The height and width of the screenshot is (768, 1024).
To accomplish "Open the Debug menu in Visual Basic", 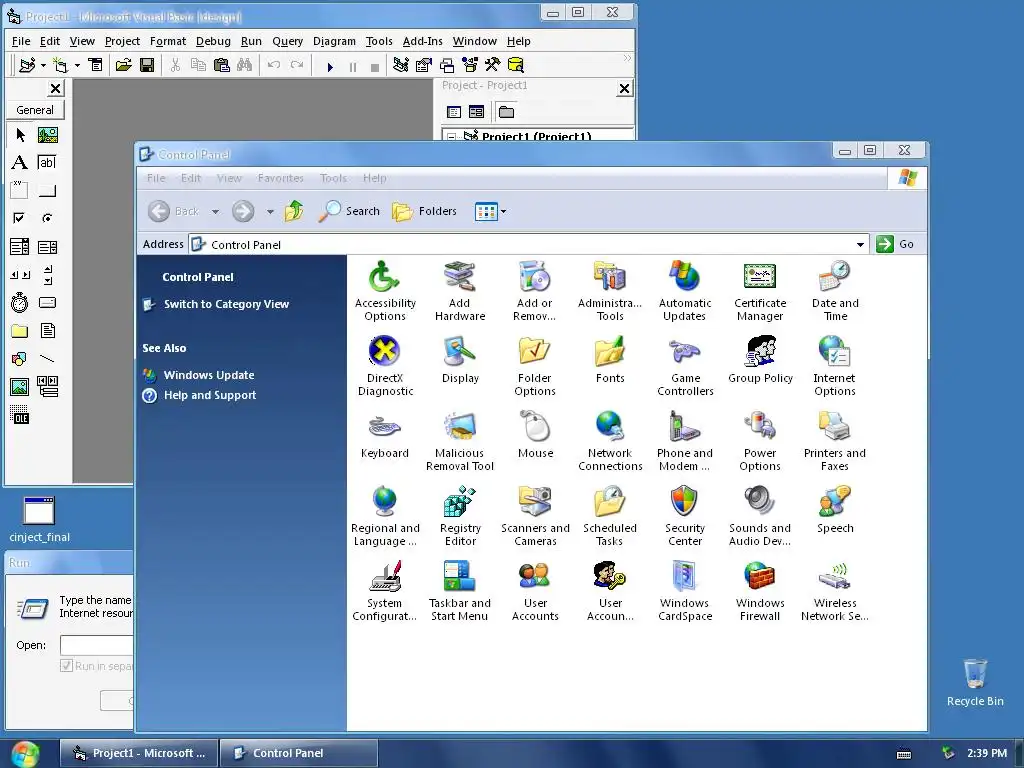I will point(213,41).
